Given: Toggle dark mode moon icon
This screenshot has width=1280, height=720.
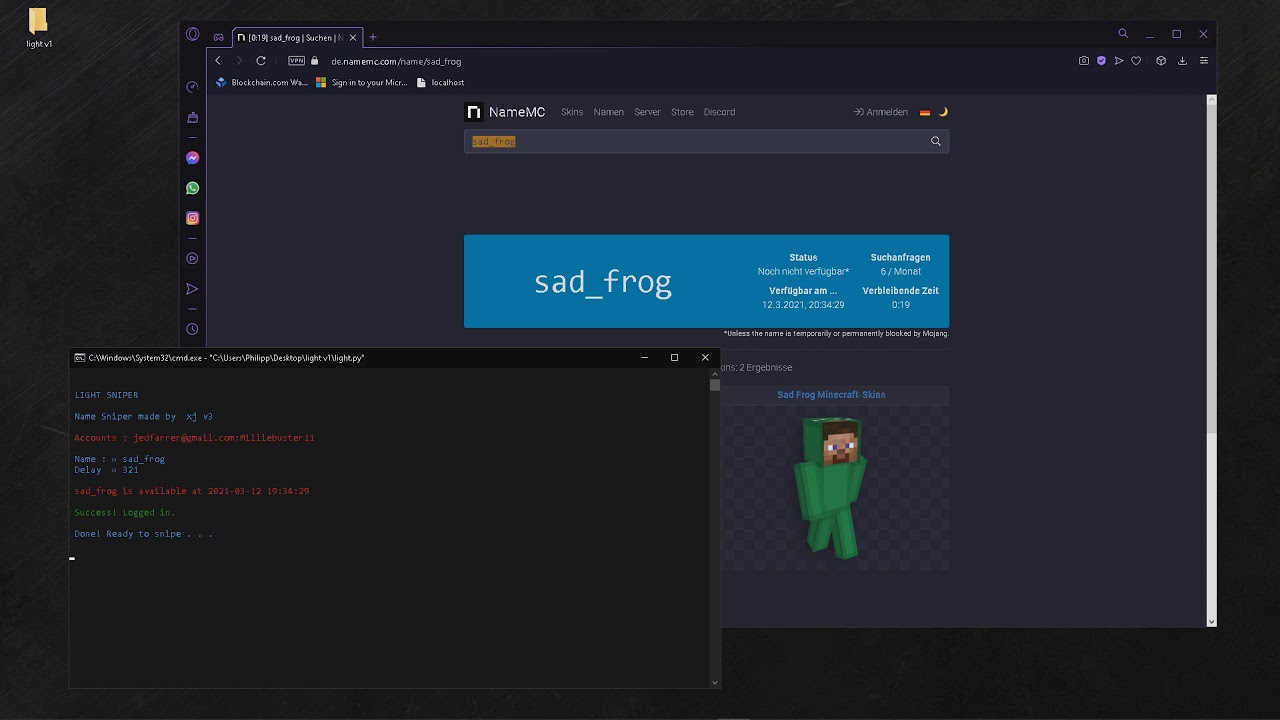Looking at the screenshot, I should click(x=943, y=112).
